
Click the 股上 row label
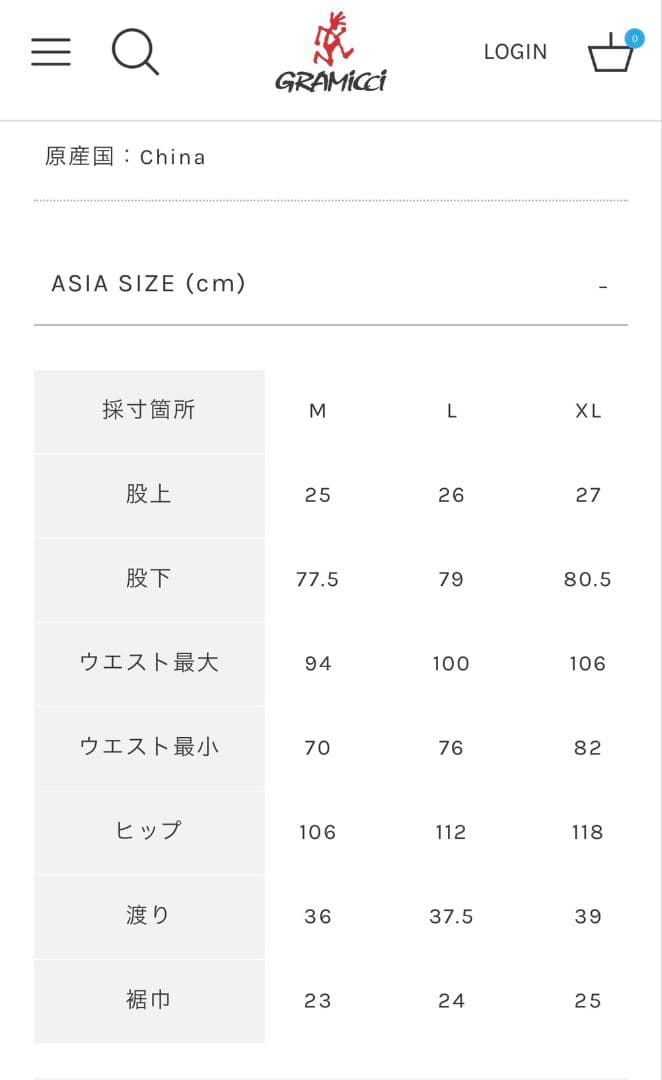pyautogui.click(x=149, y=495)
